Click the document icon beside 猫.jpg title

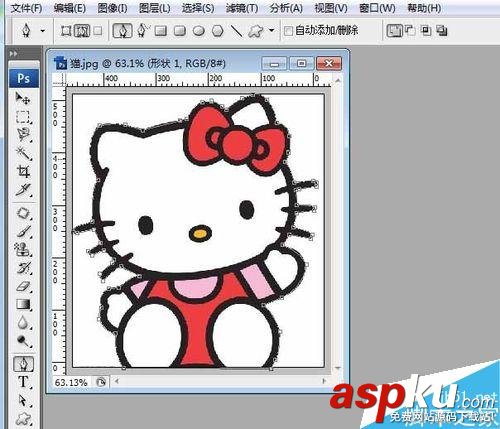tap(61, 63)
